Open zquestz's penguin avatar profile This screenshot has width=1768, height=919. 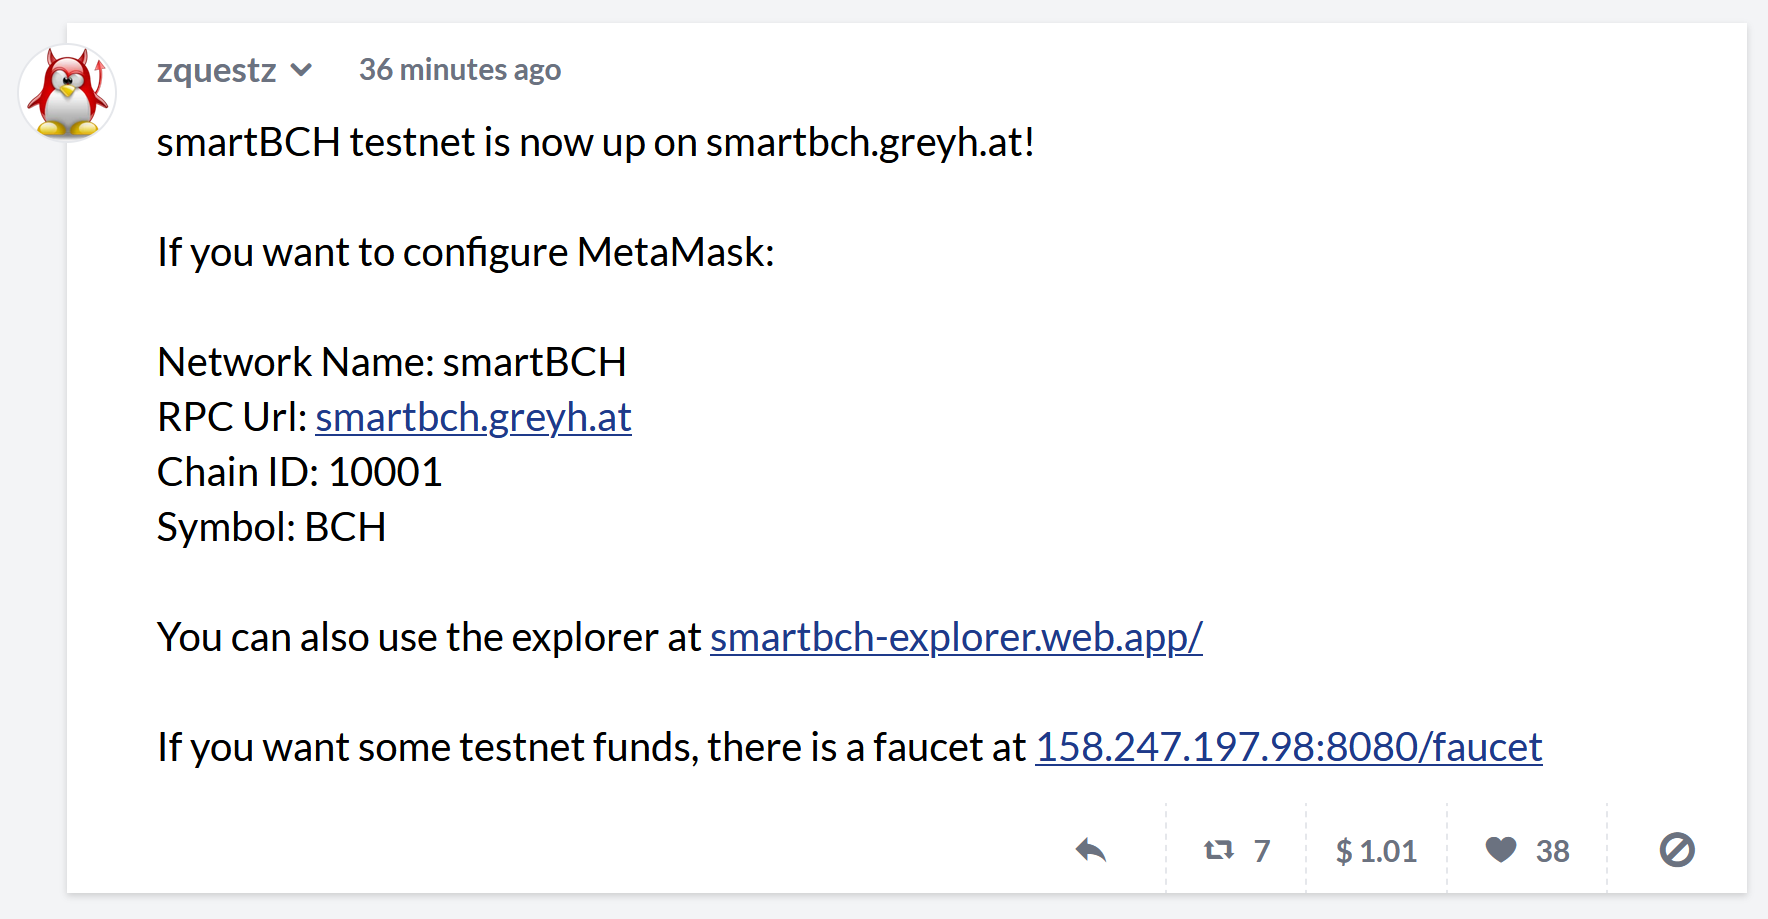coord(68,93)
